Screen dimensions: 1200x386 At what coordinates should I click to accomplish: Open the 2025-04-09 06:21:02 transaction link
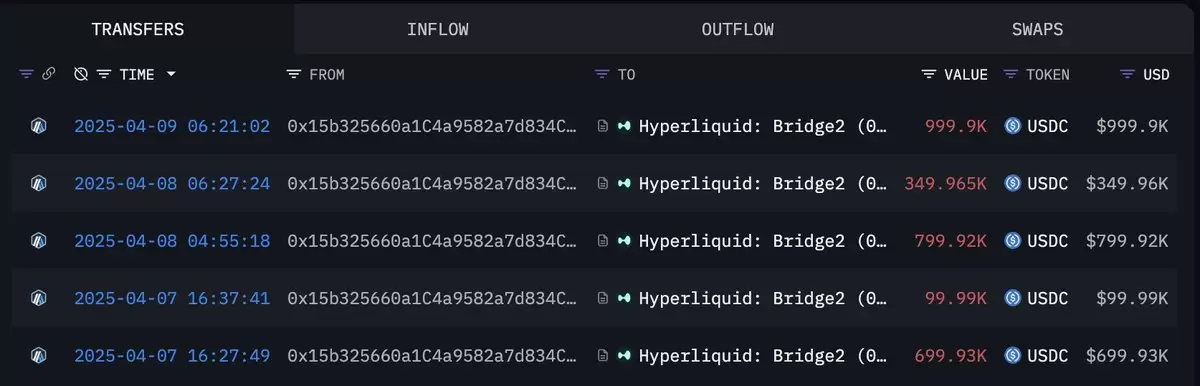click(x=172, y=126)
